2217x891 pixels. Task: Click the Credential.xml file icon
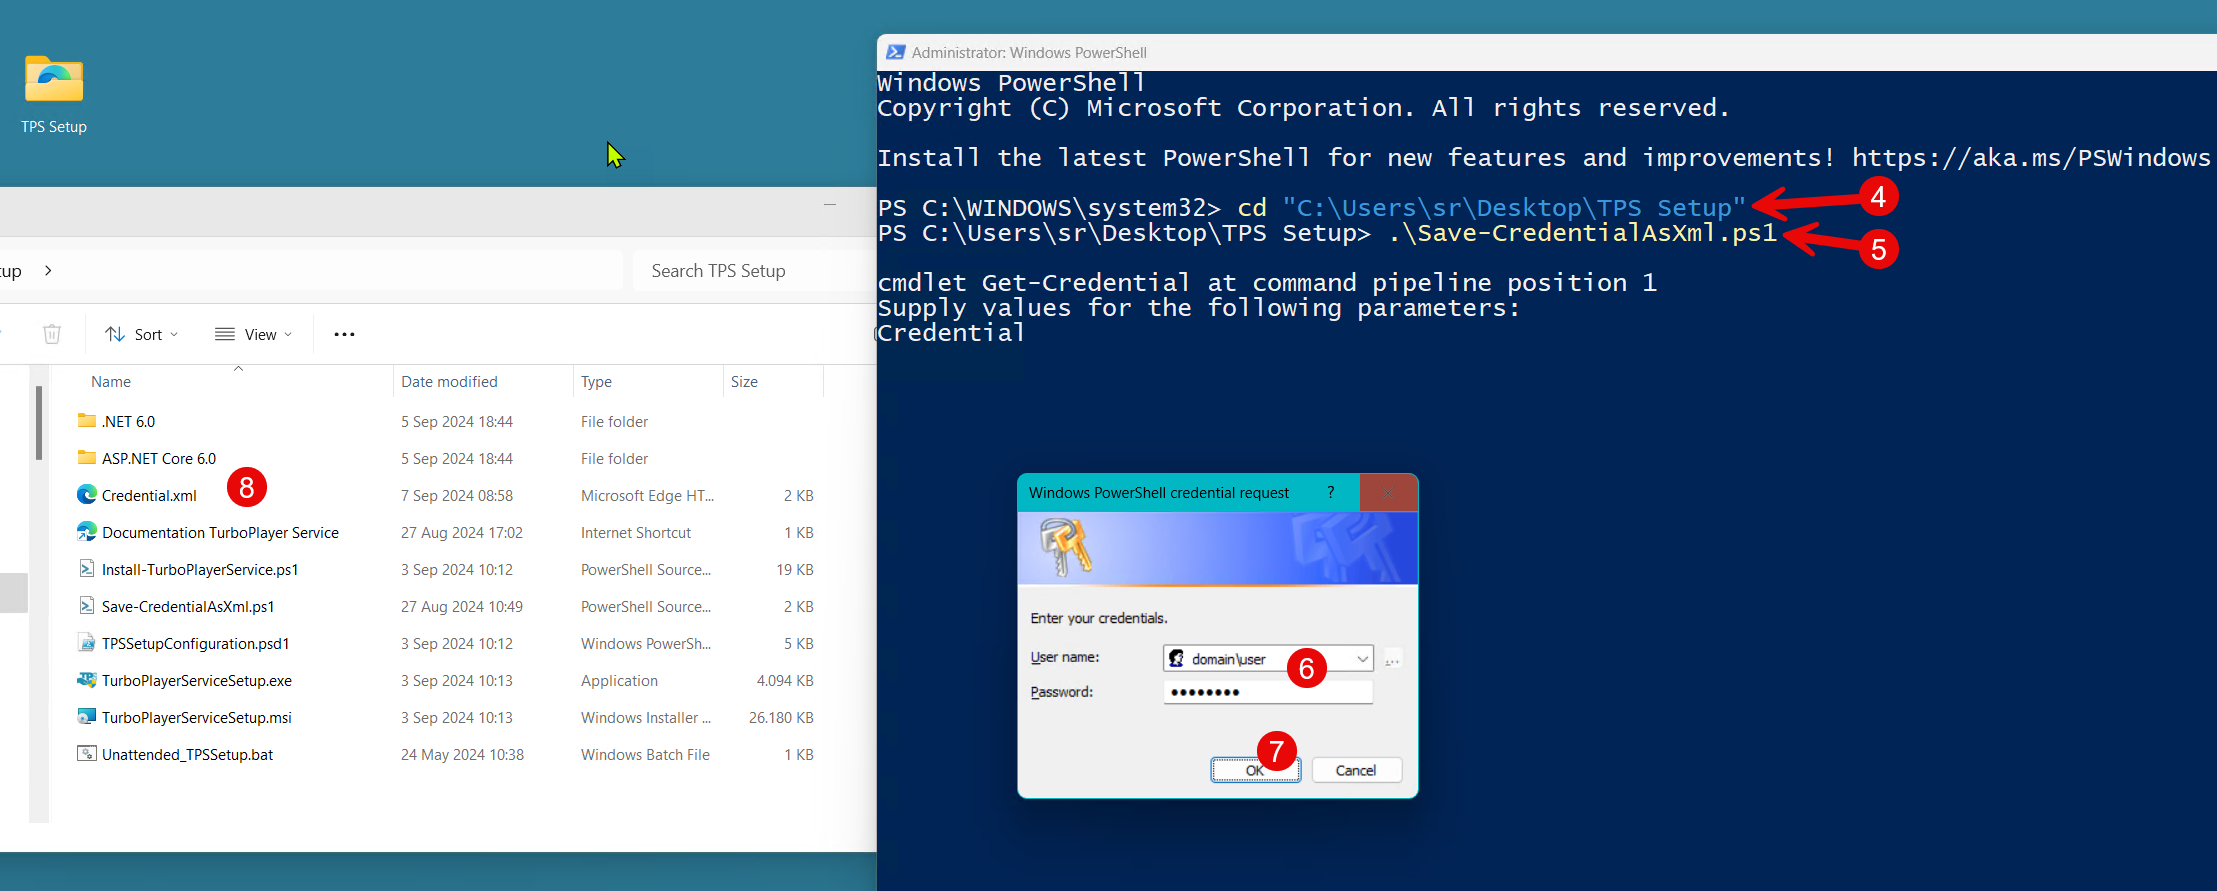(x=87, y=495)
